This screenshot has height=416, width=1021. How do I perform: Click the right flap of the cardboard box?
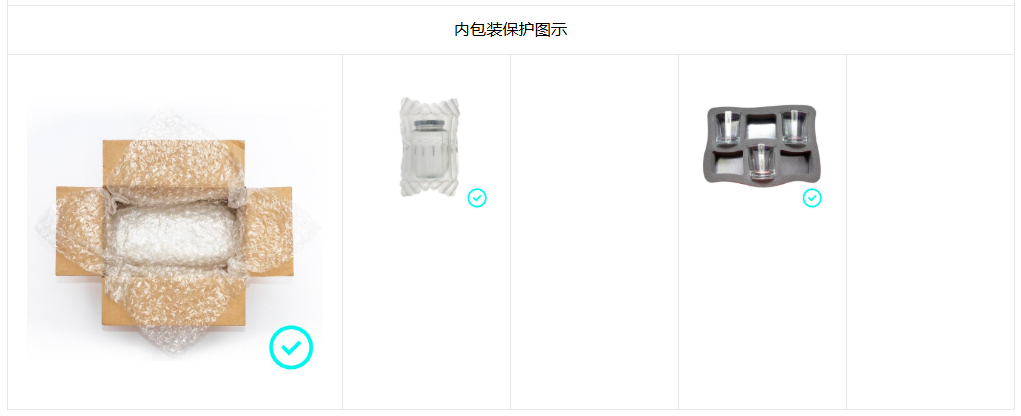tap(268, 231)
